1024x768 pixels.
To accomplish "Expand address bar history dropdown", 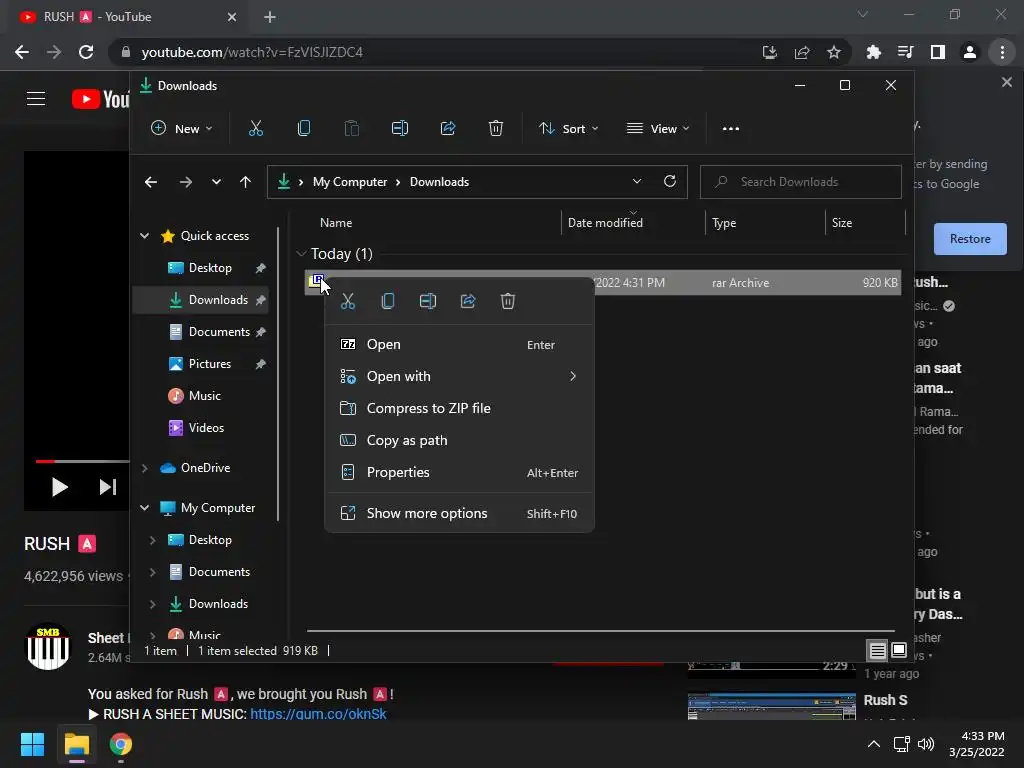I will (637, 181).
